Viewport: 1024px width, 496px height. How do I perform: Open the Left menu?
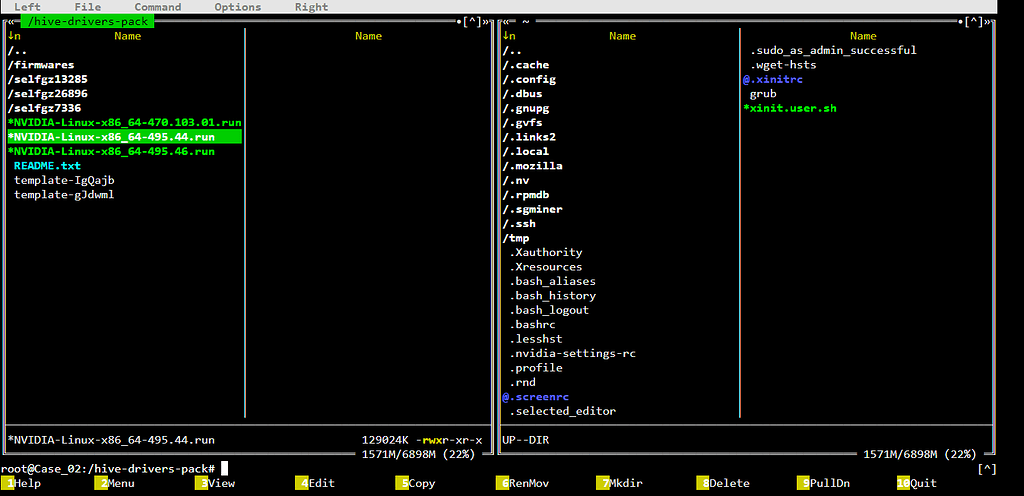27,7
